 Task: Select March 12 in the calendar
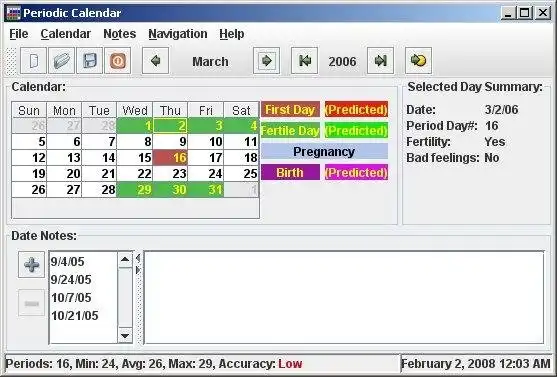[x=29, y=157]
